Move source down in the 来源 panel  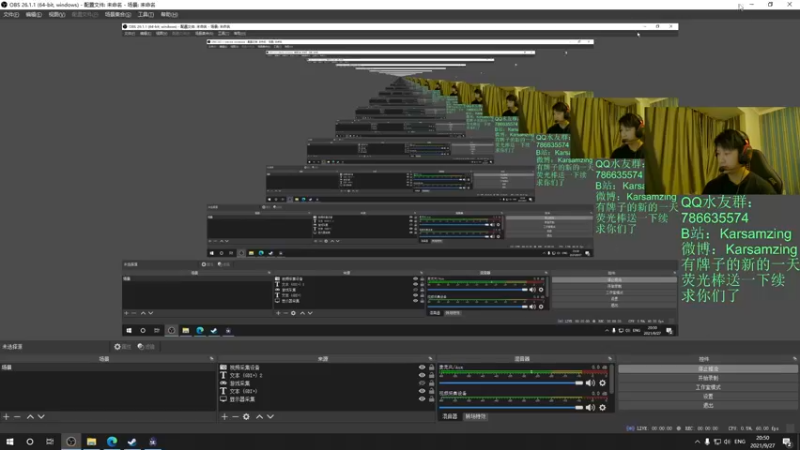point(270,417)
